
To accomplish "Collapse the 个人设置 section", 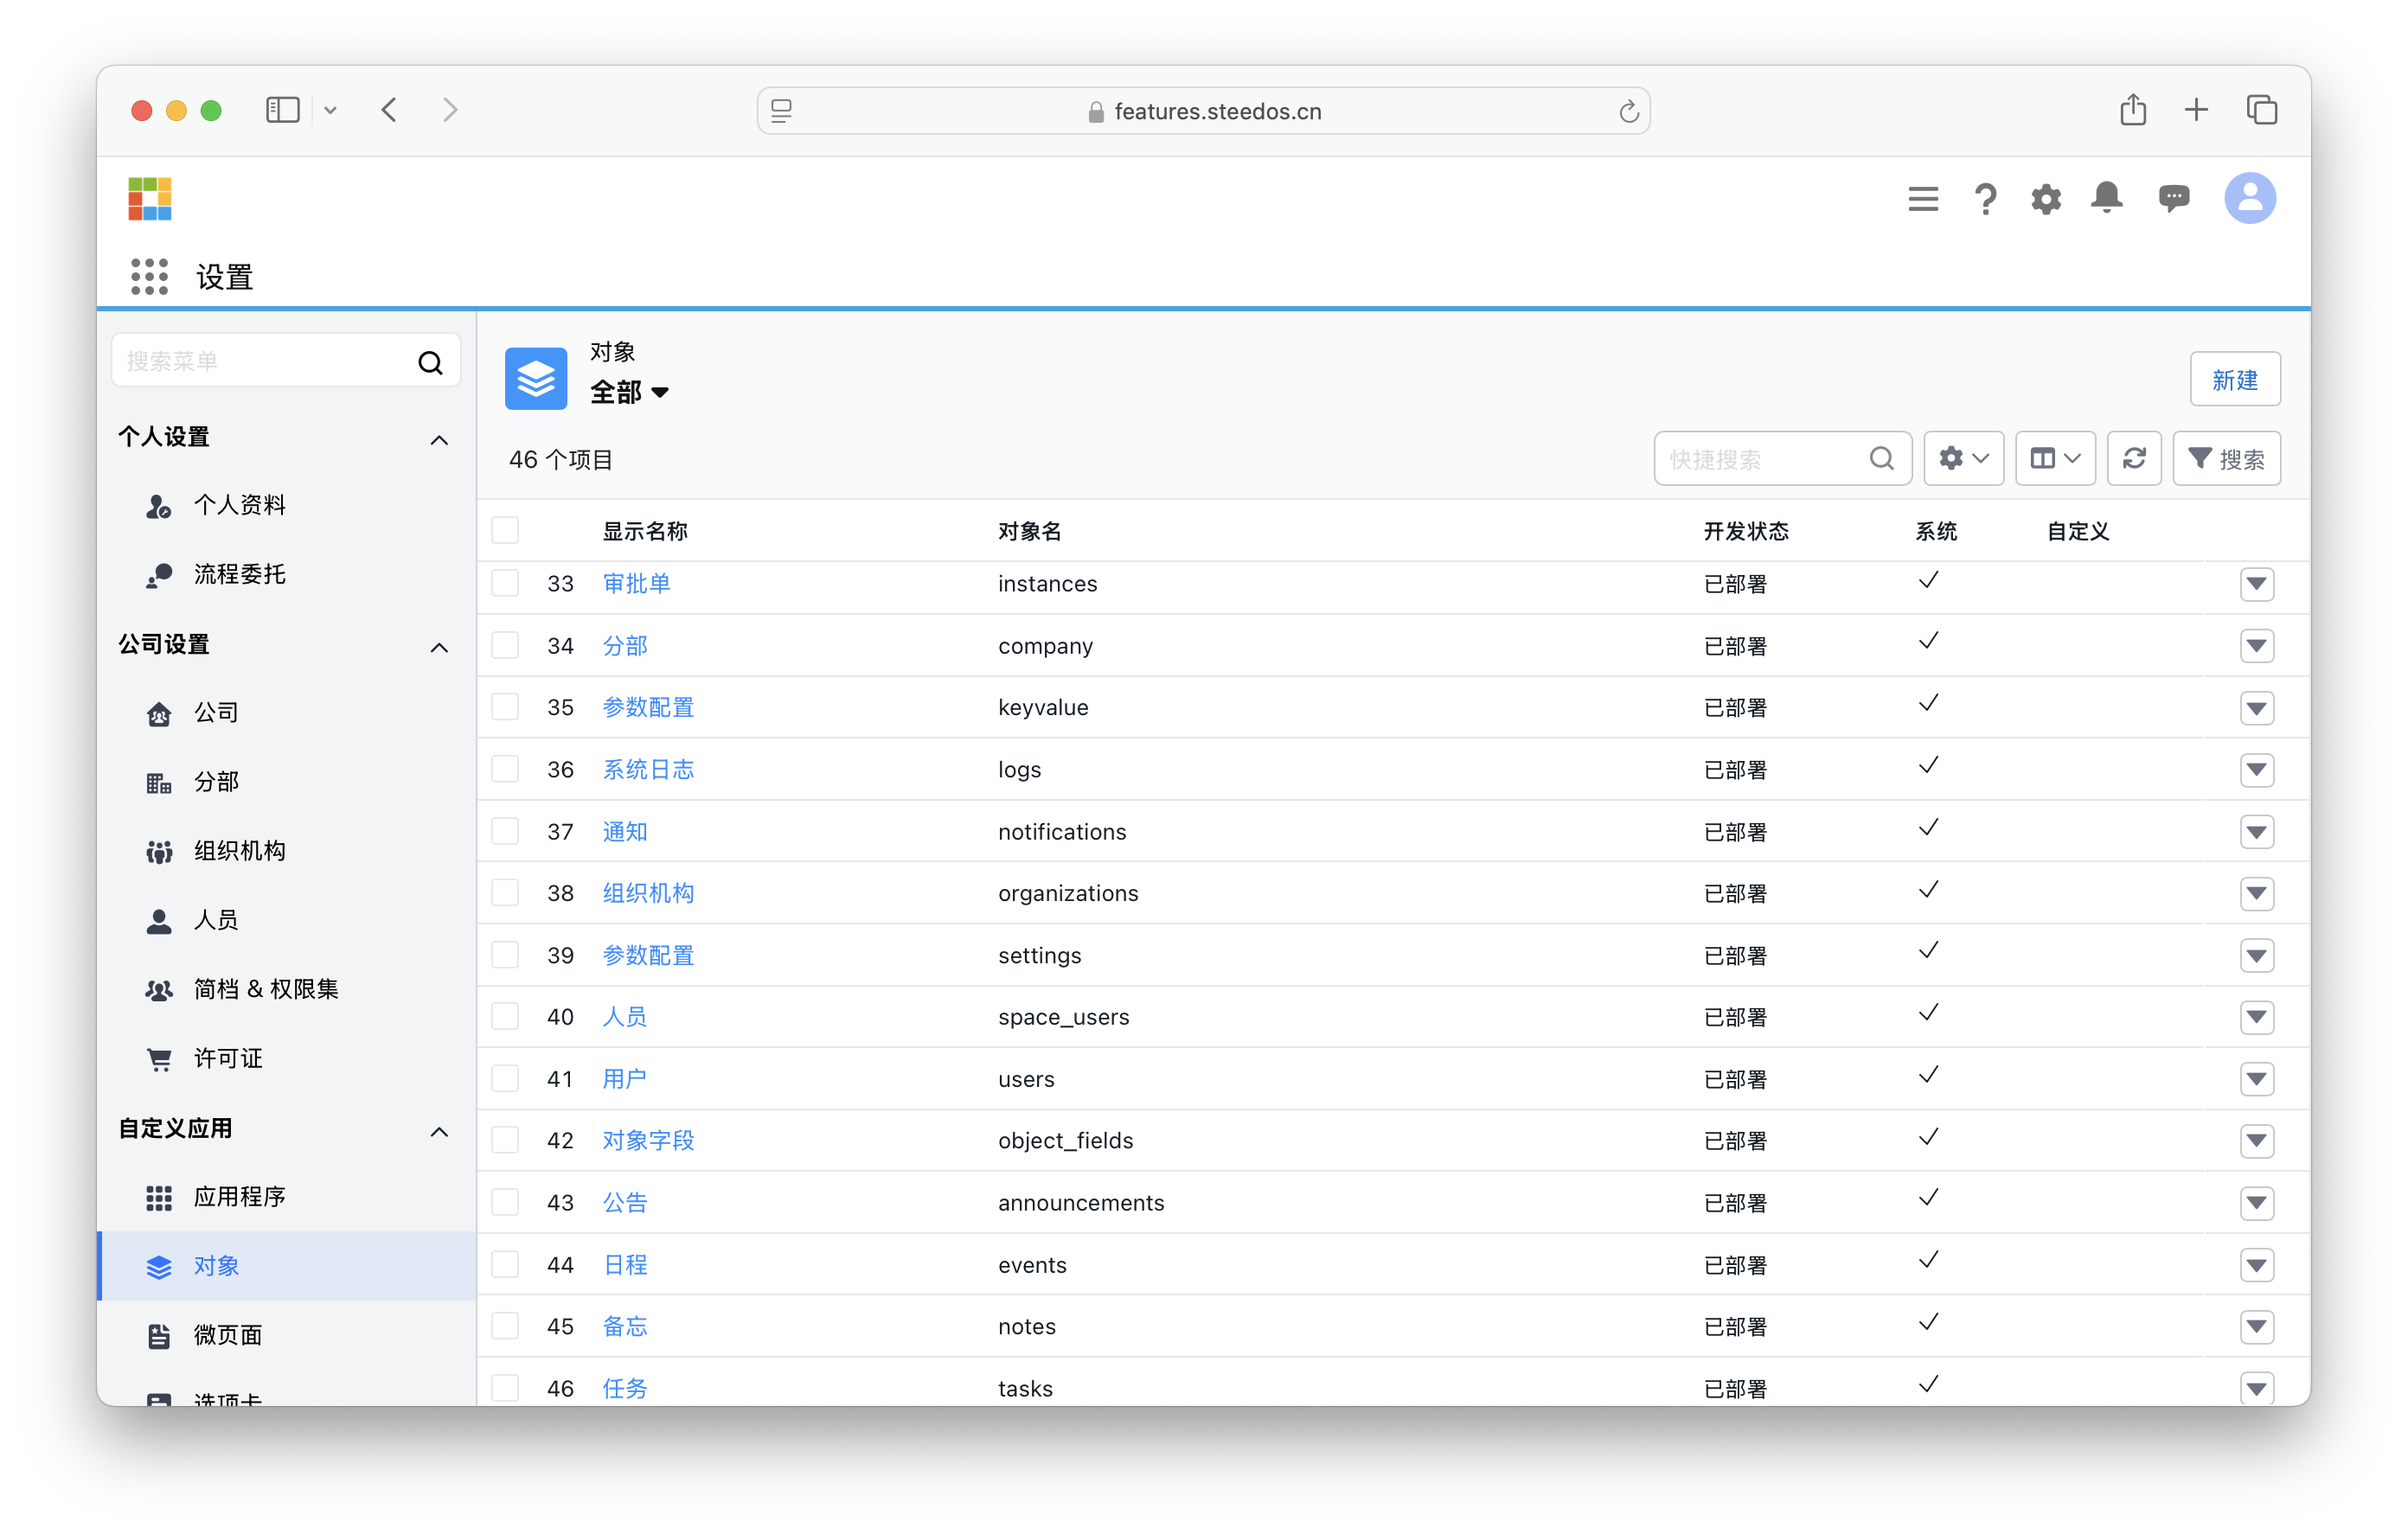I will [438, 439].
